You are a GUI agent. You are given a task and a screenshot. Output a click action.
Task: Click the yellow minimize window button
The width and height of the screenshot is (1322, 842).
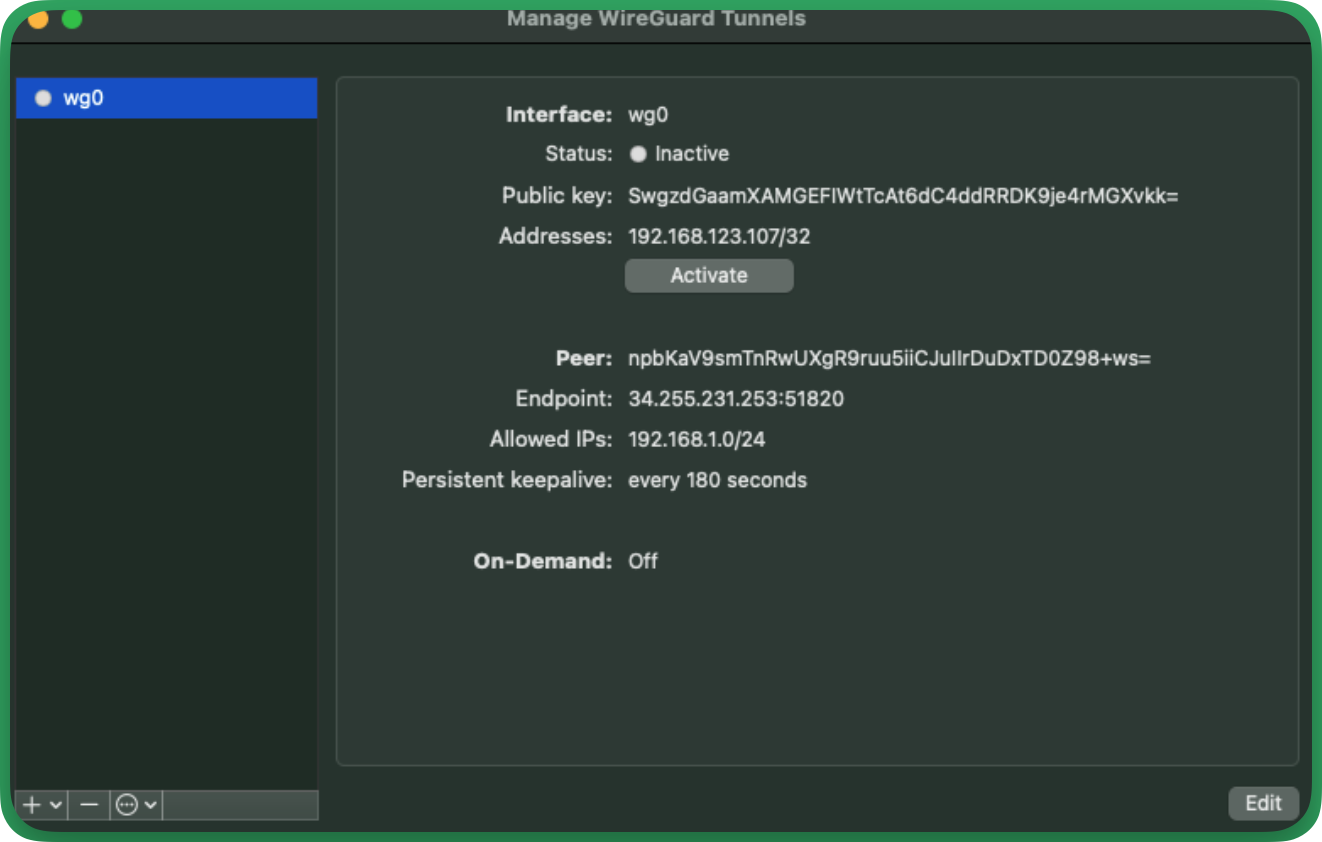point(37,18)
